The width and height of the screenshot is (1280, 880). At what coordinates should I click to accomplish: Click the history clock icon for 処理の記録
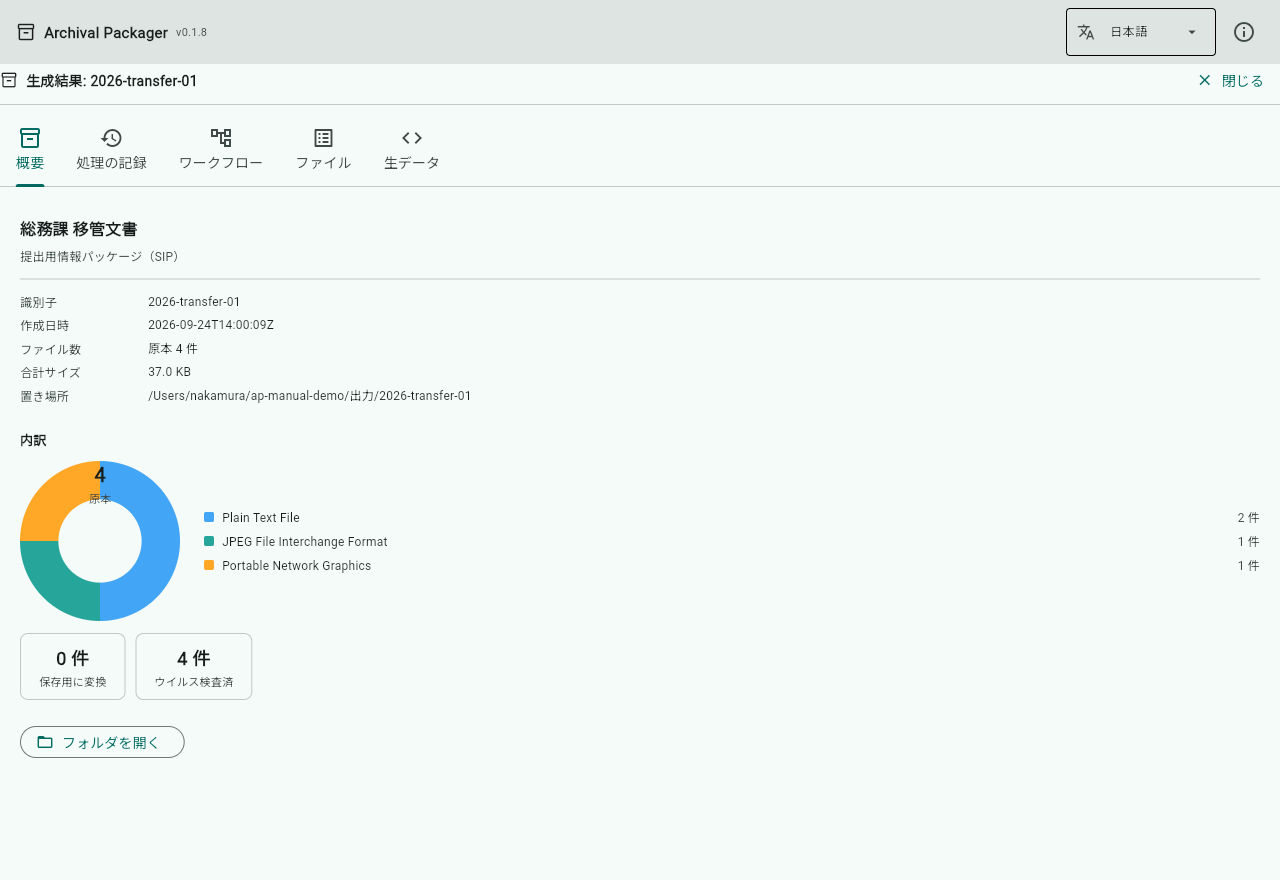coord(112,138)
